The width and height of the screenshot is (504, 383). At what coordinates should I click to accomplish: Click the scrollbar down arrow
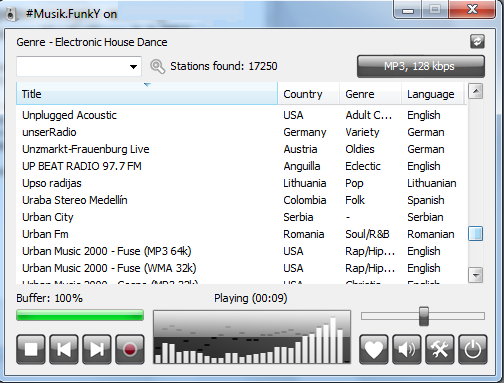pos(475,275)
